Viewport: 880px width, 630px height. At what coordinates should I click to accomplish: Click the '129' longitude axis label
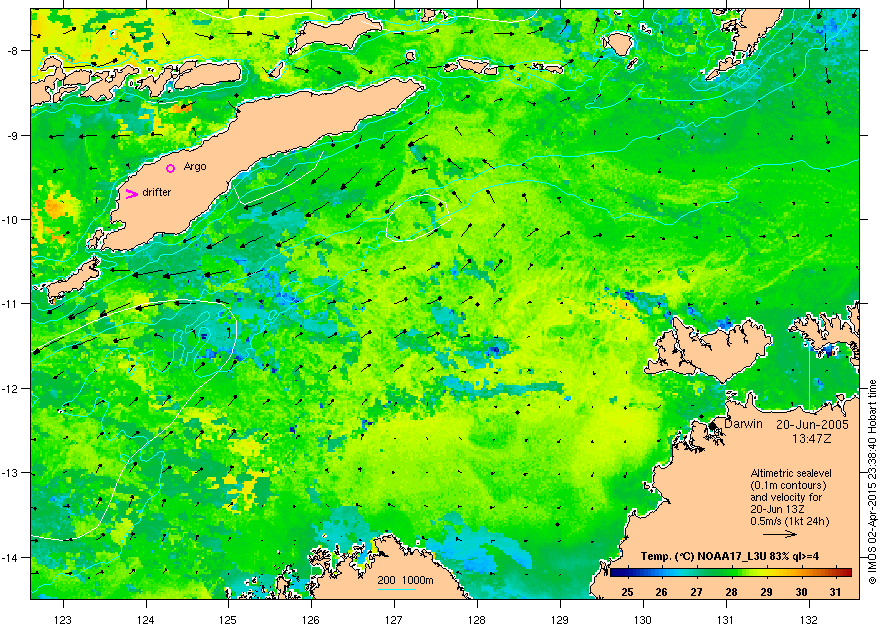560,620
